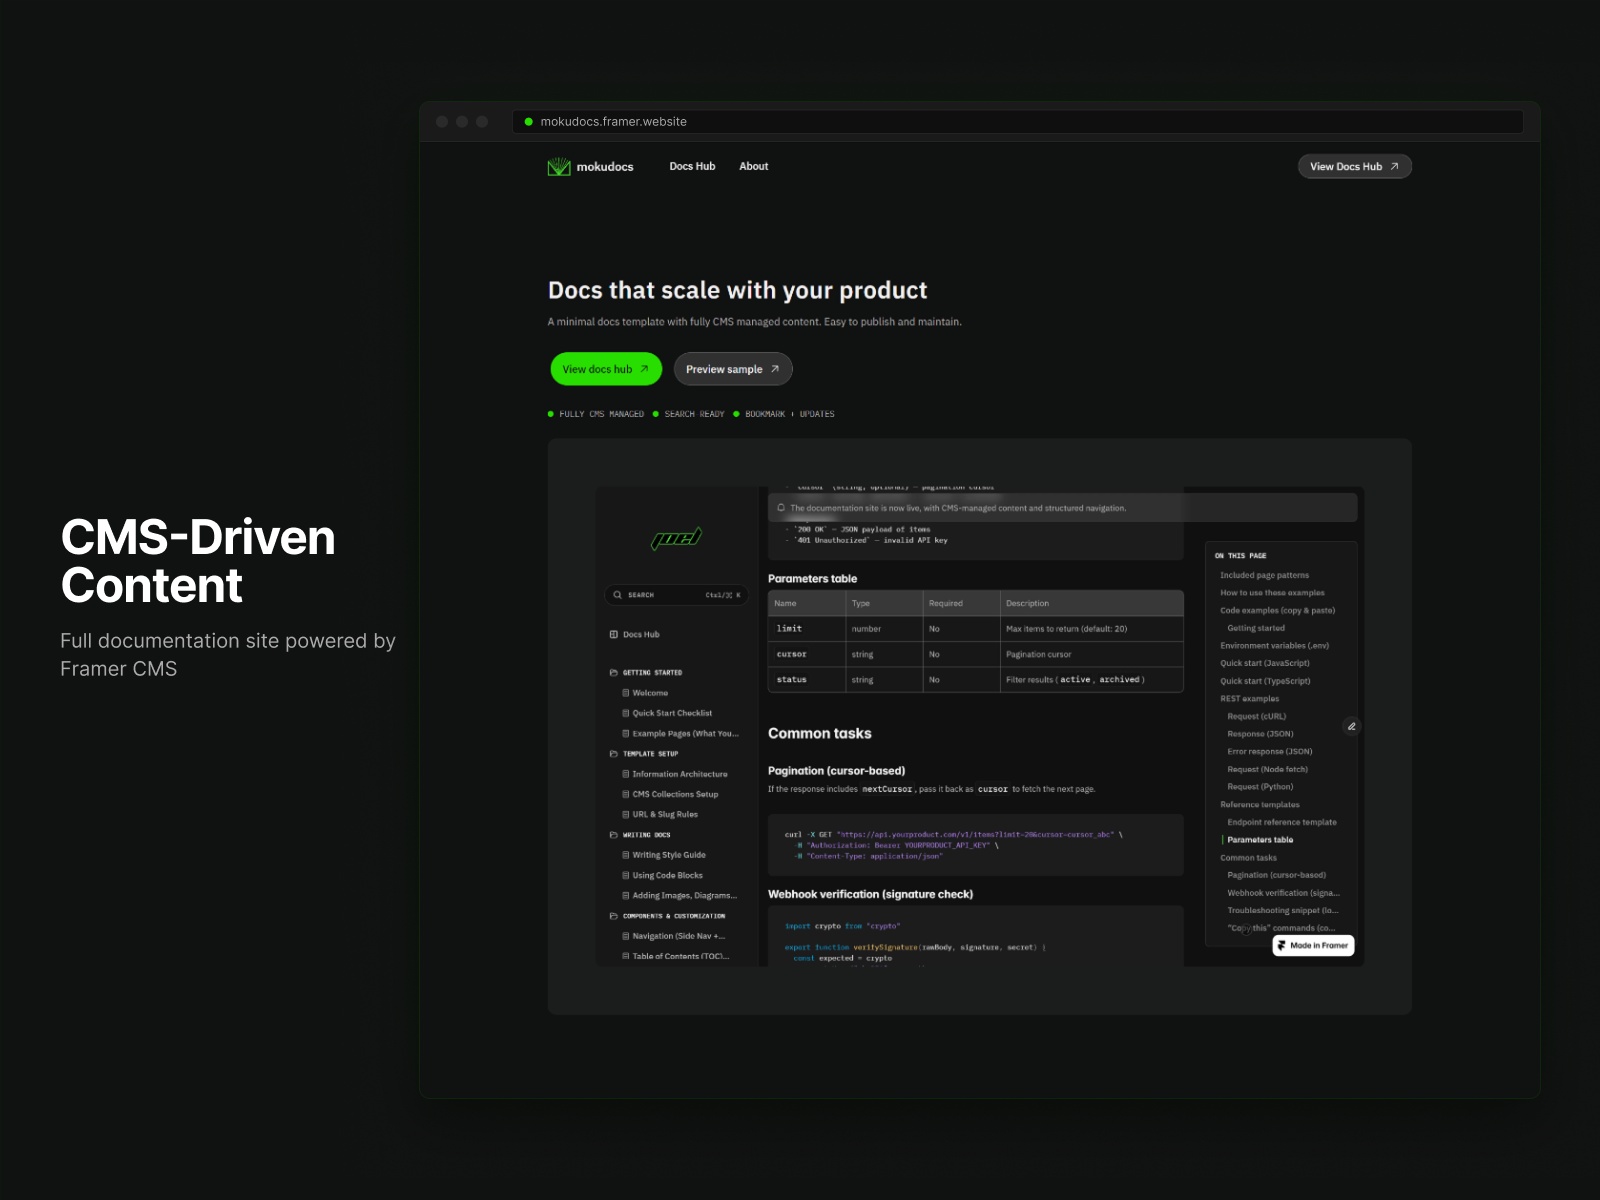Click the green View docs hub button
This screenshot has width=1600, height=1200.
606,369
